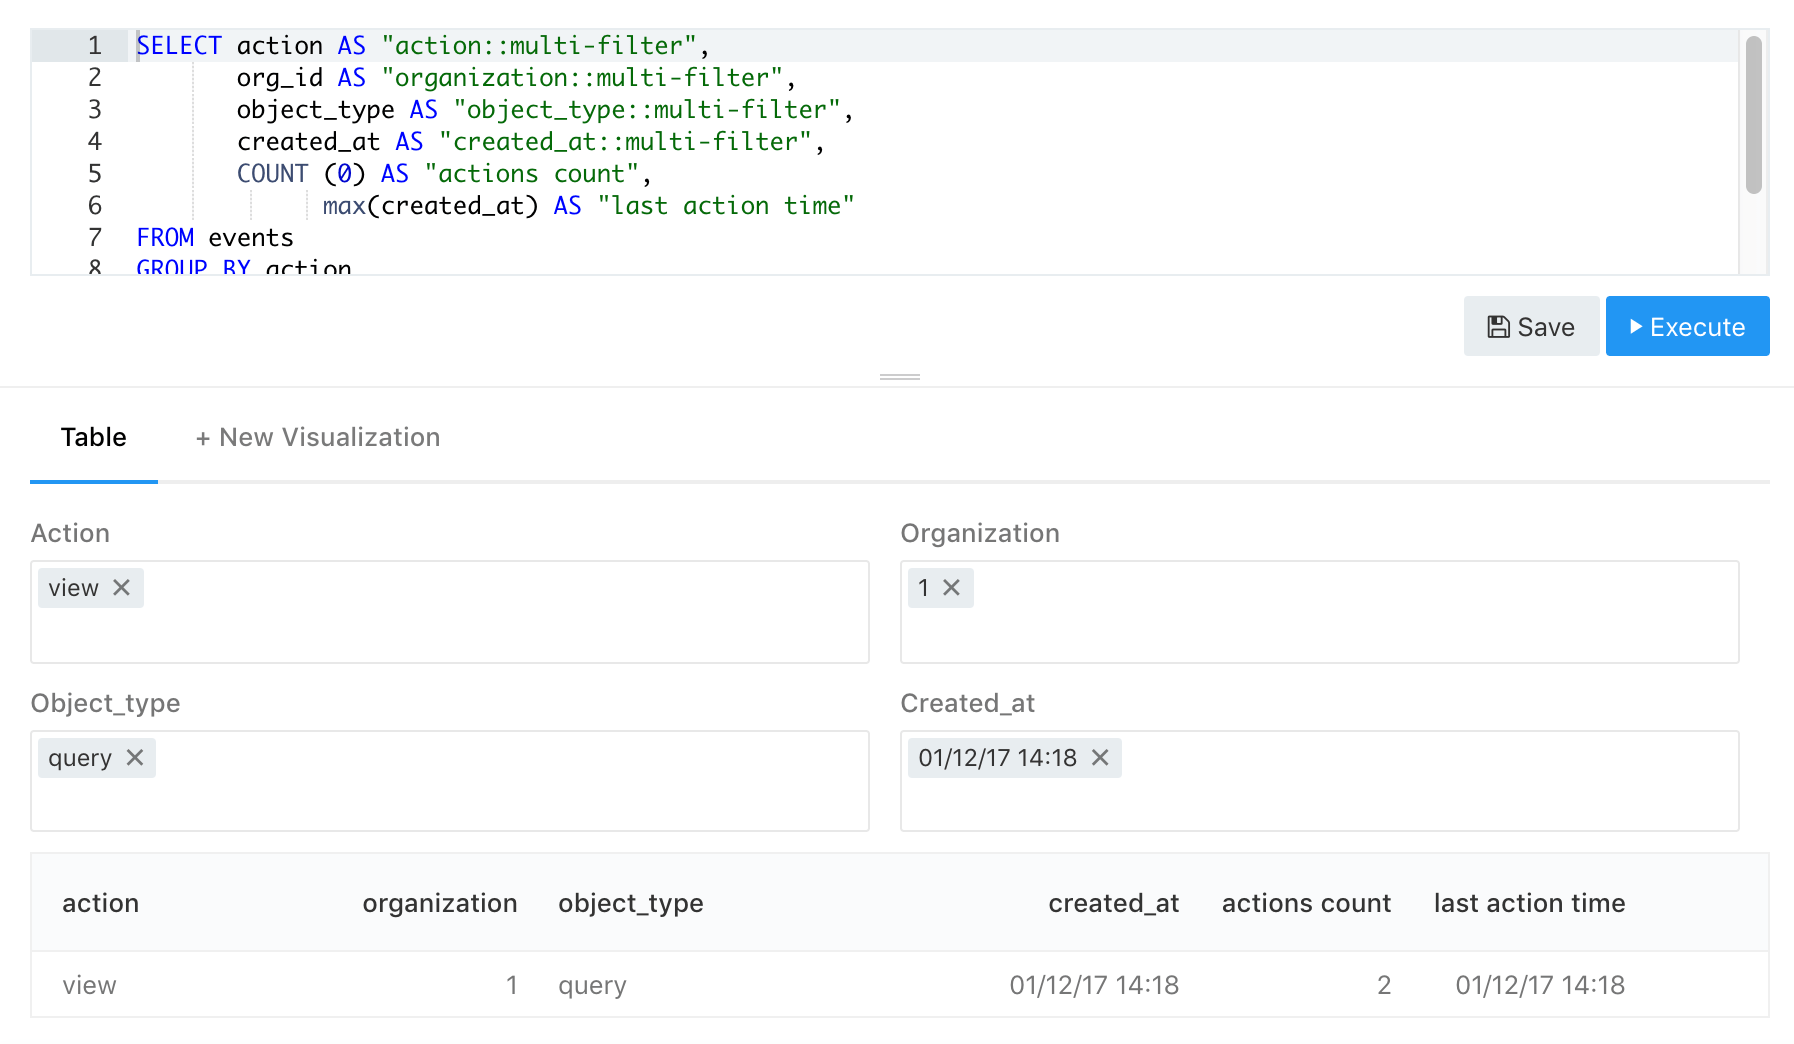
Task: Remove the "01/12/17 14:18" Created_at filter tag
Action: [1100, 758]
